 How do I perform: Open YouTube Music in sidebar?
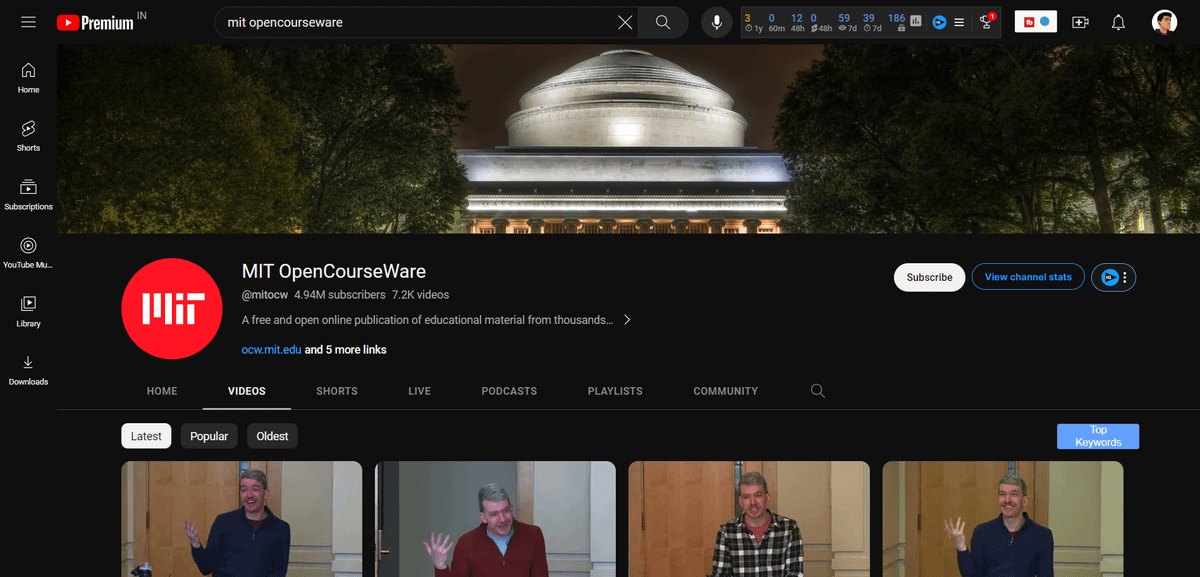click(x=28, y=253)
